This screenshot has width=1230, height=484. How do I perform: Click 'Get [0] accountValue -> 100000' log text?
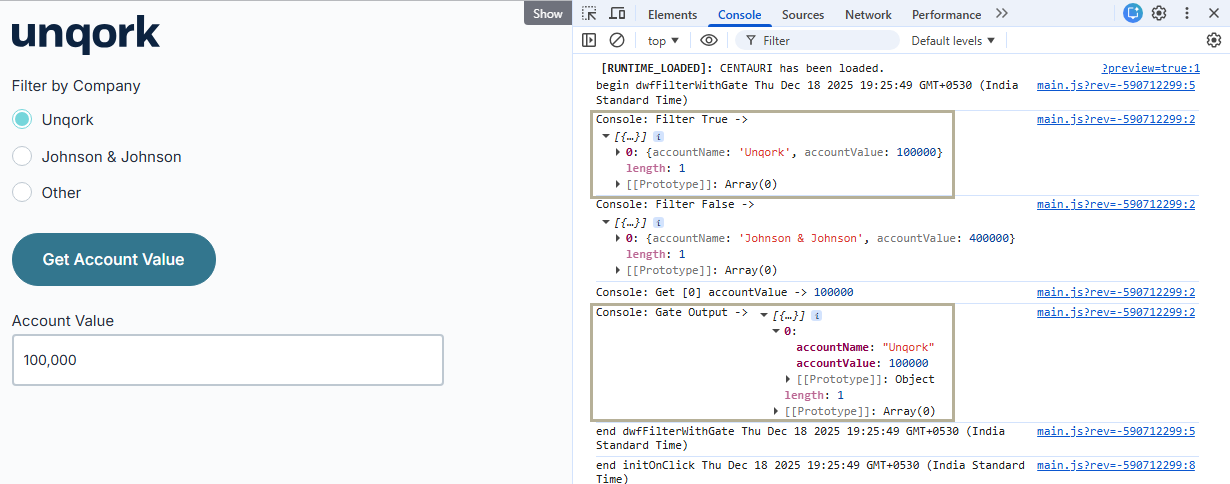click(725, 292)
